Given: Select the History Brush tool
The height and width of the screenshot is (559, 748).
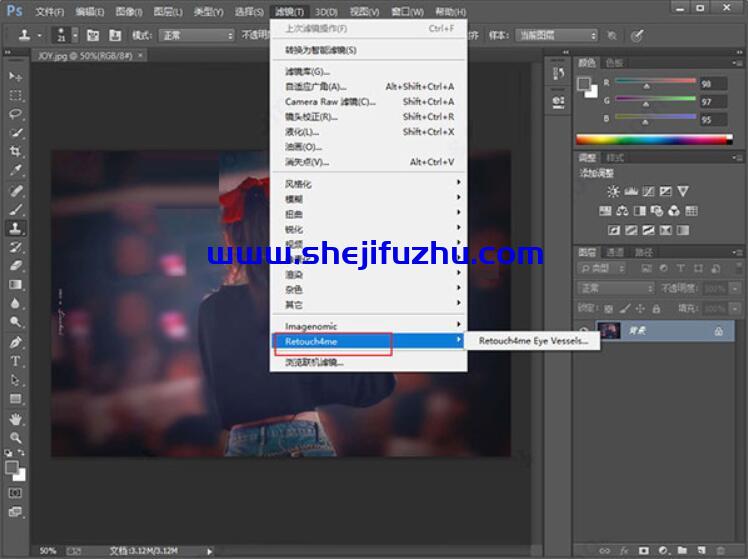Looking at the screenshot, I should click(15, 247).
